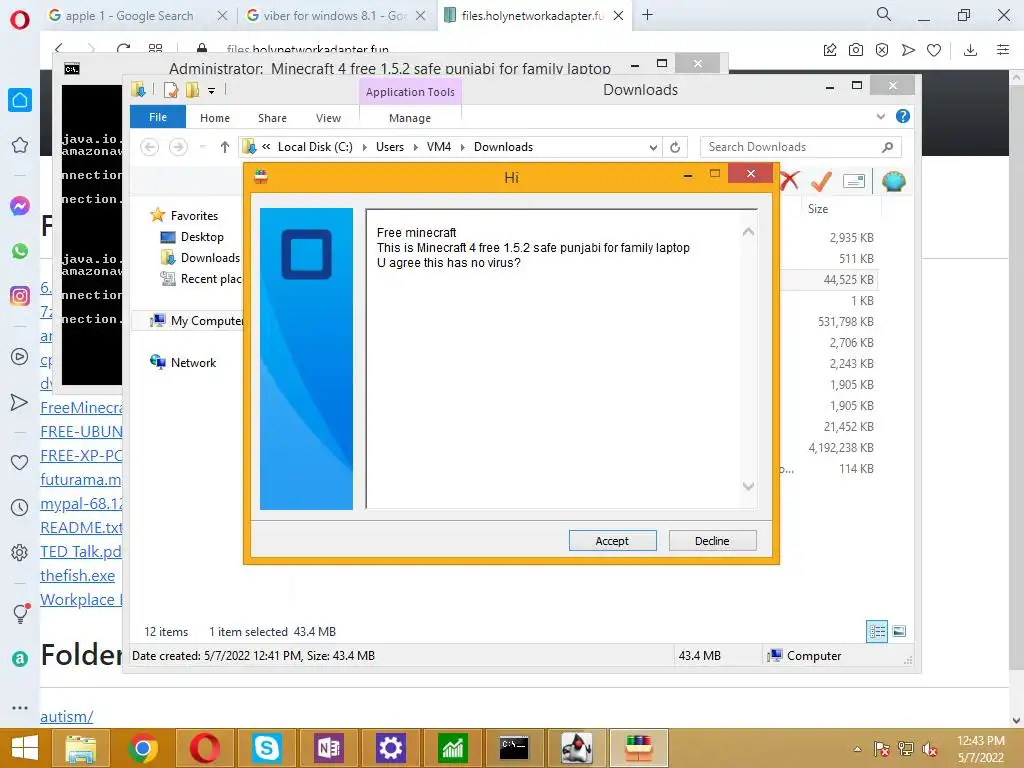Click Decline in the Hi dialog

pos(712,541)
